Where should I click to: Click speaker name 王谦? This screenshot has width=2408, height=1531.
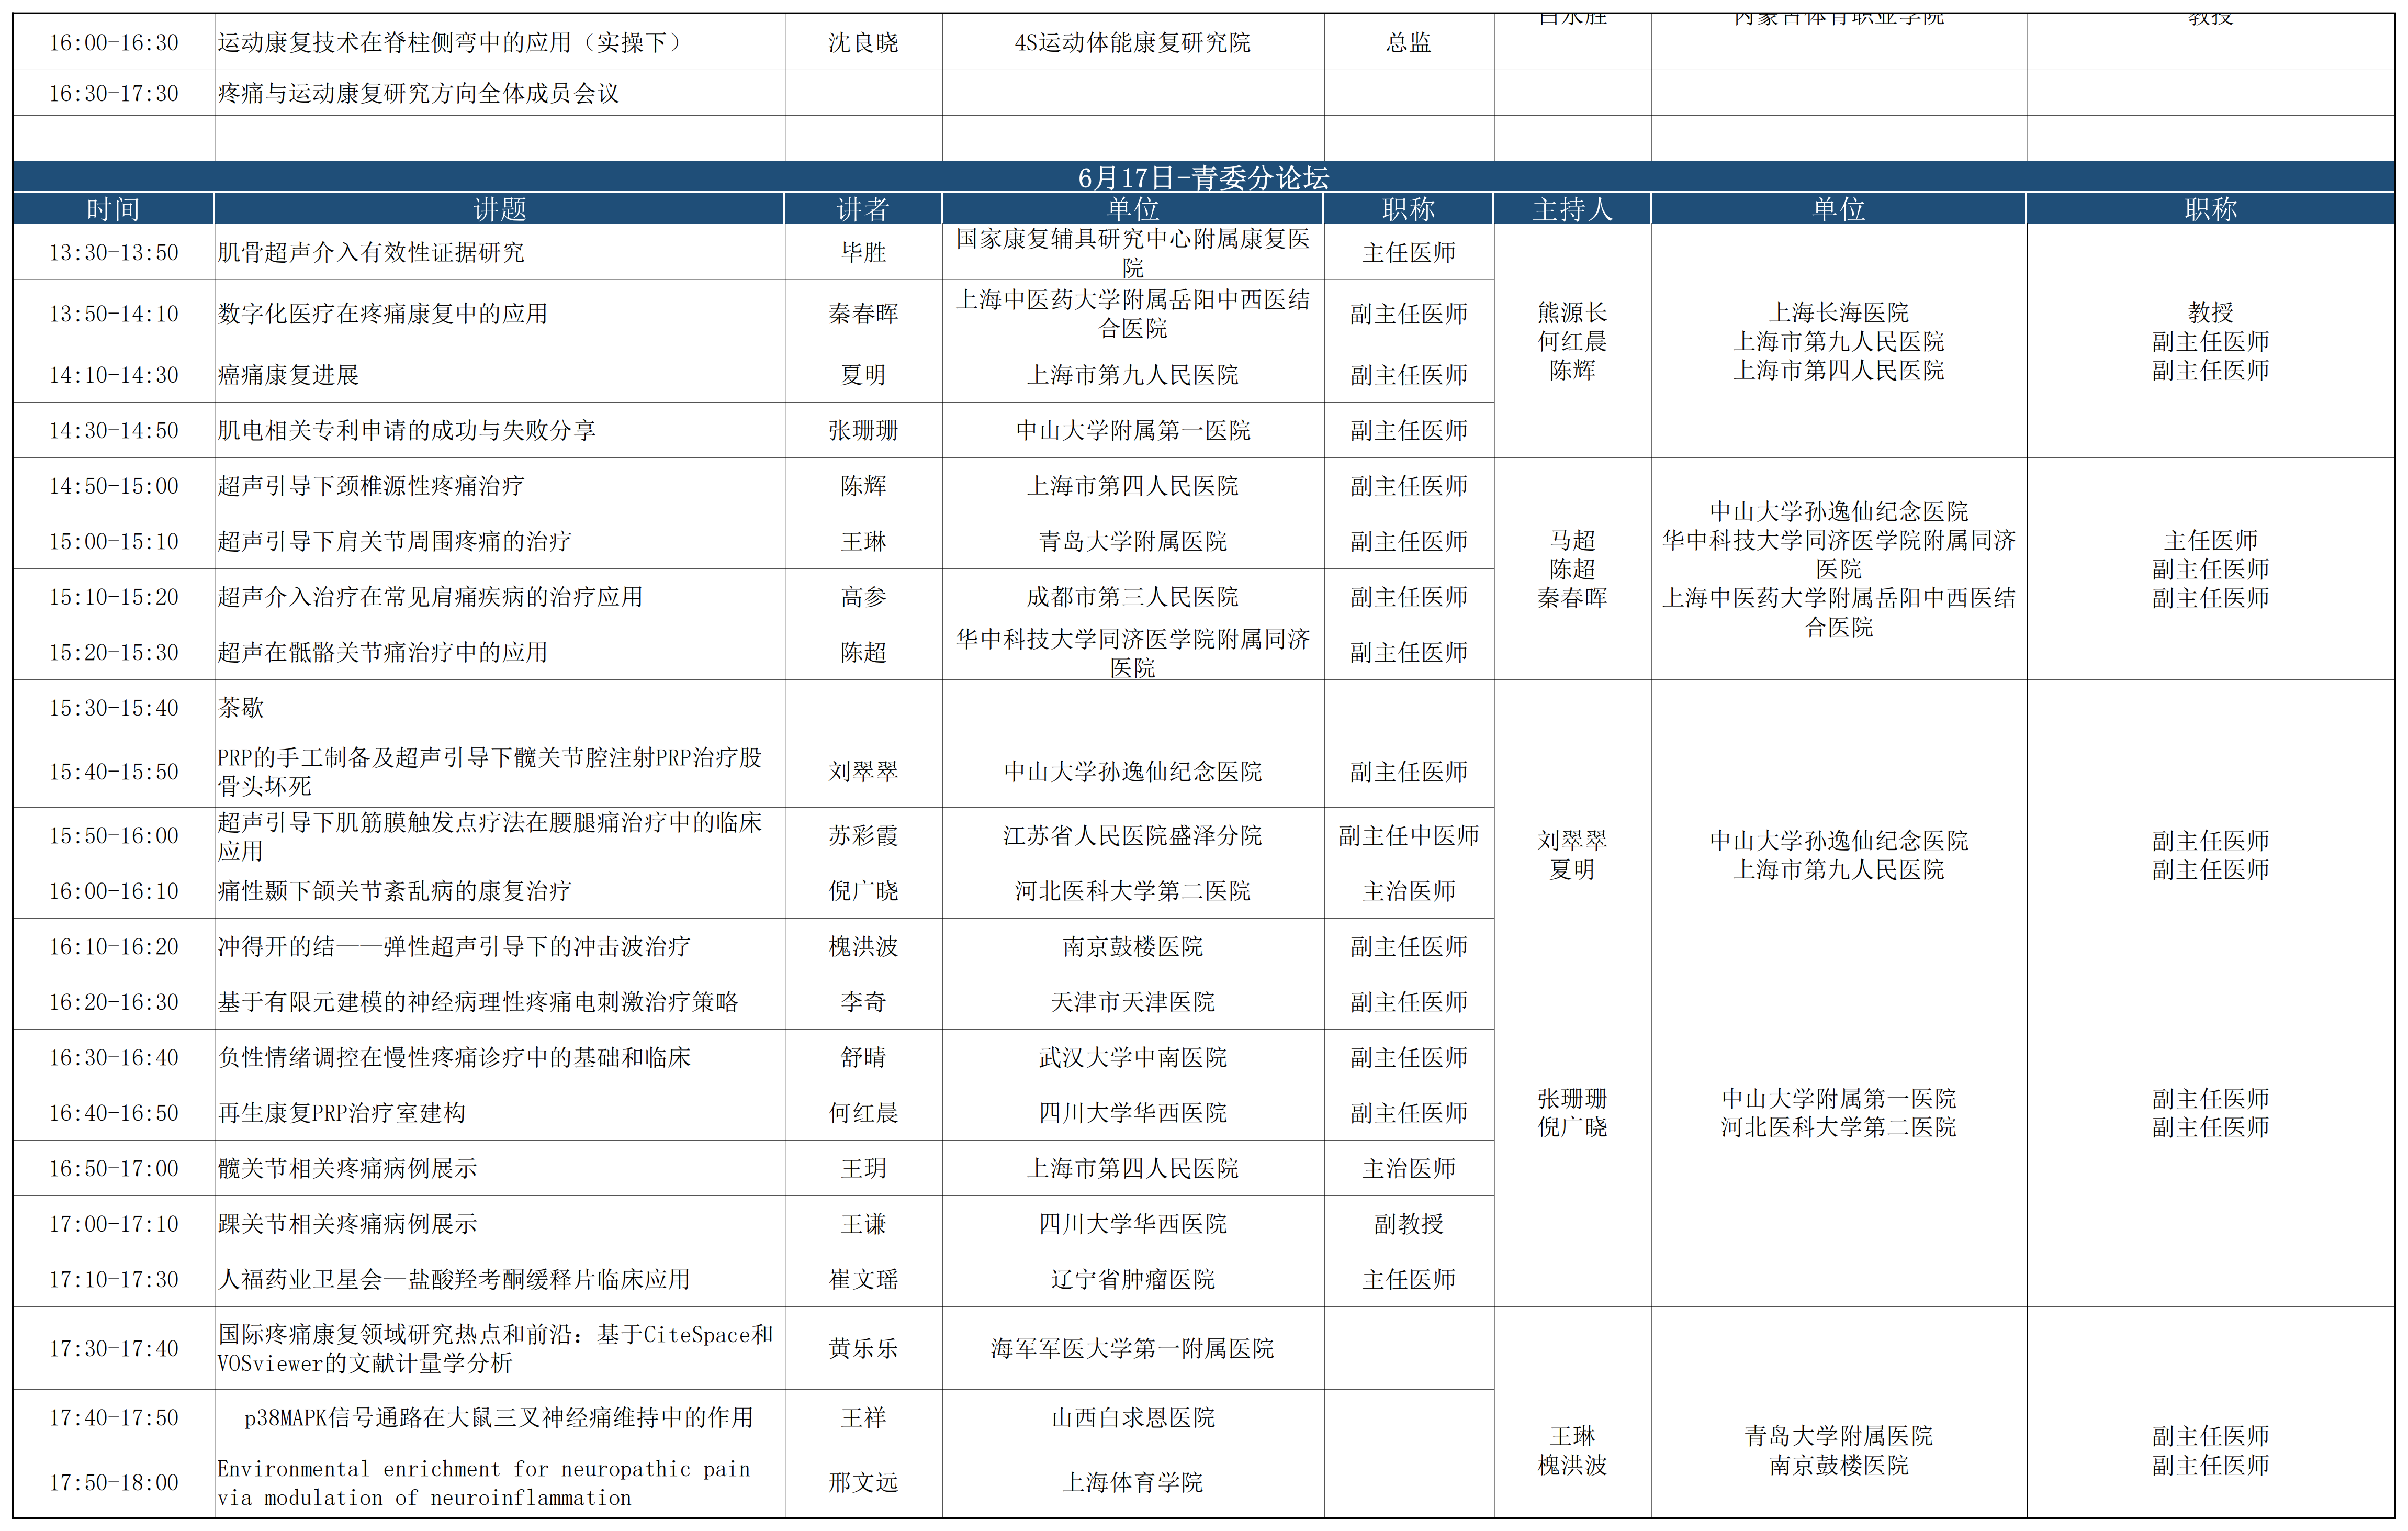[863, 1224]
